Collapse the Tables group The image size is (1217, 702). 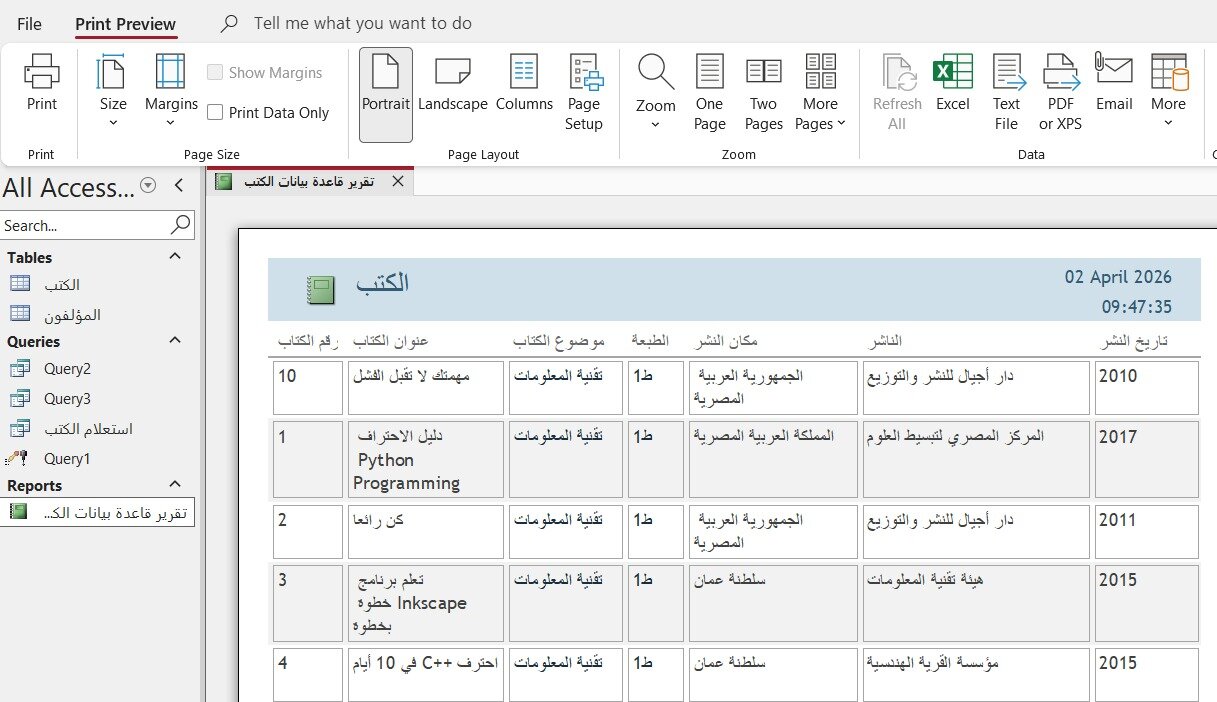175,257
